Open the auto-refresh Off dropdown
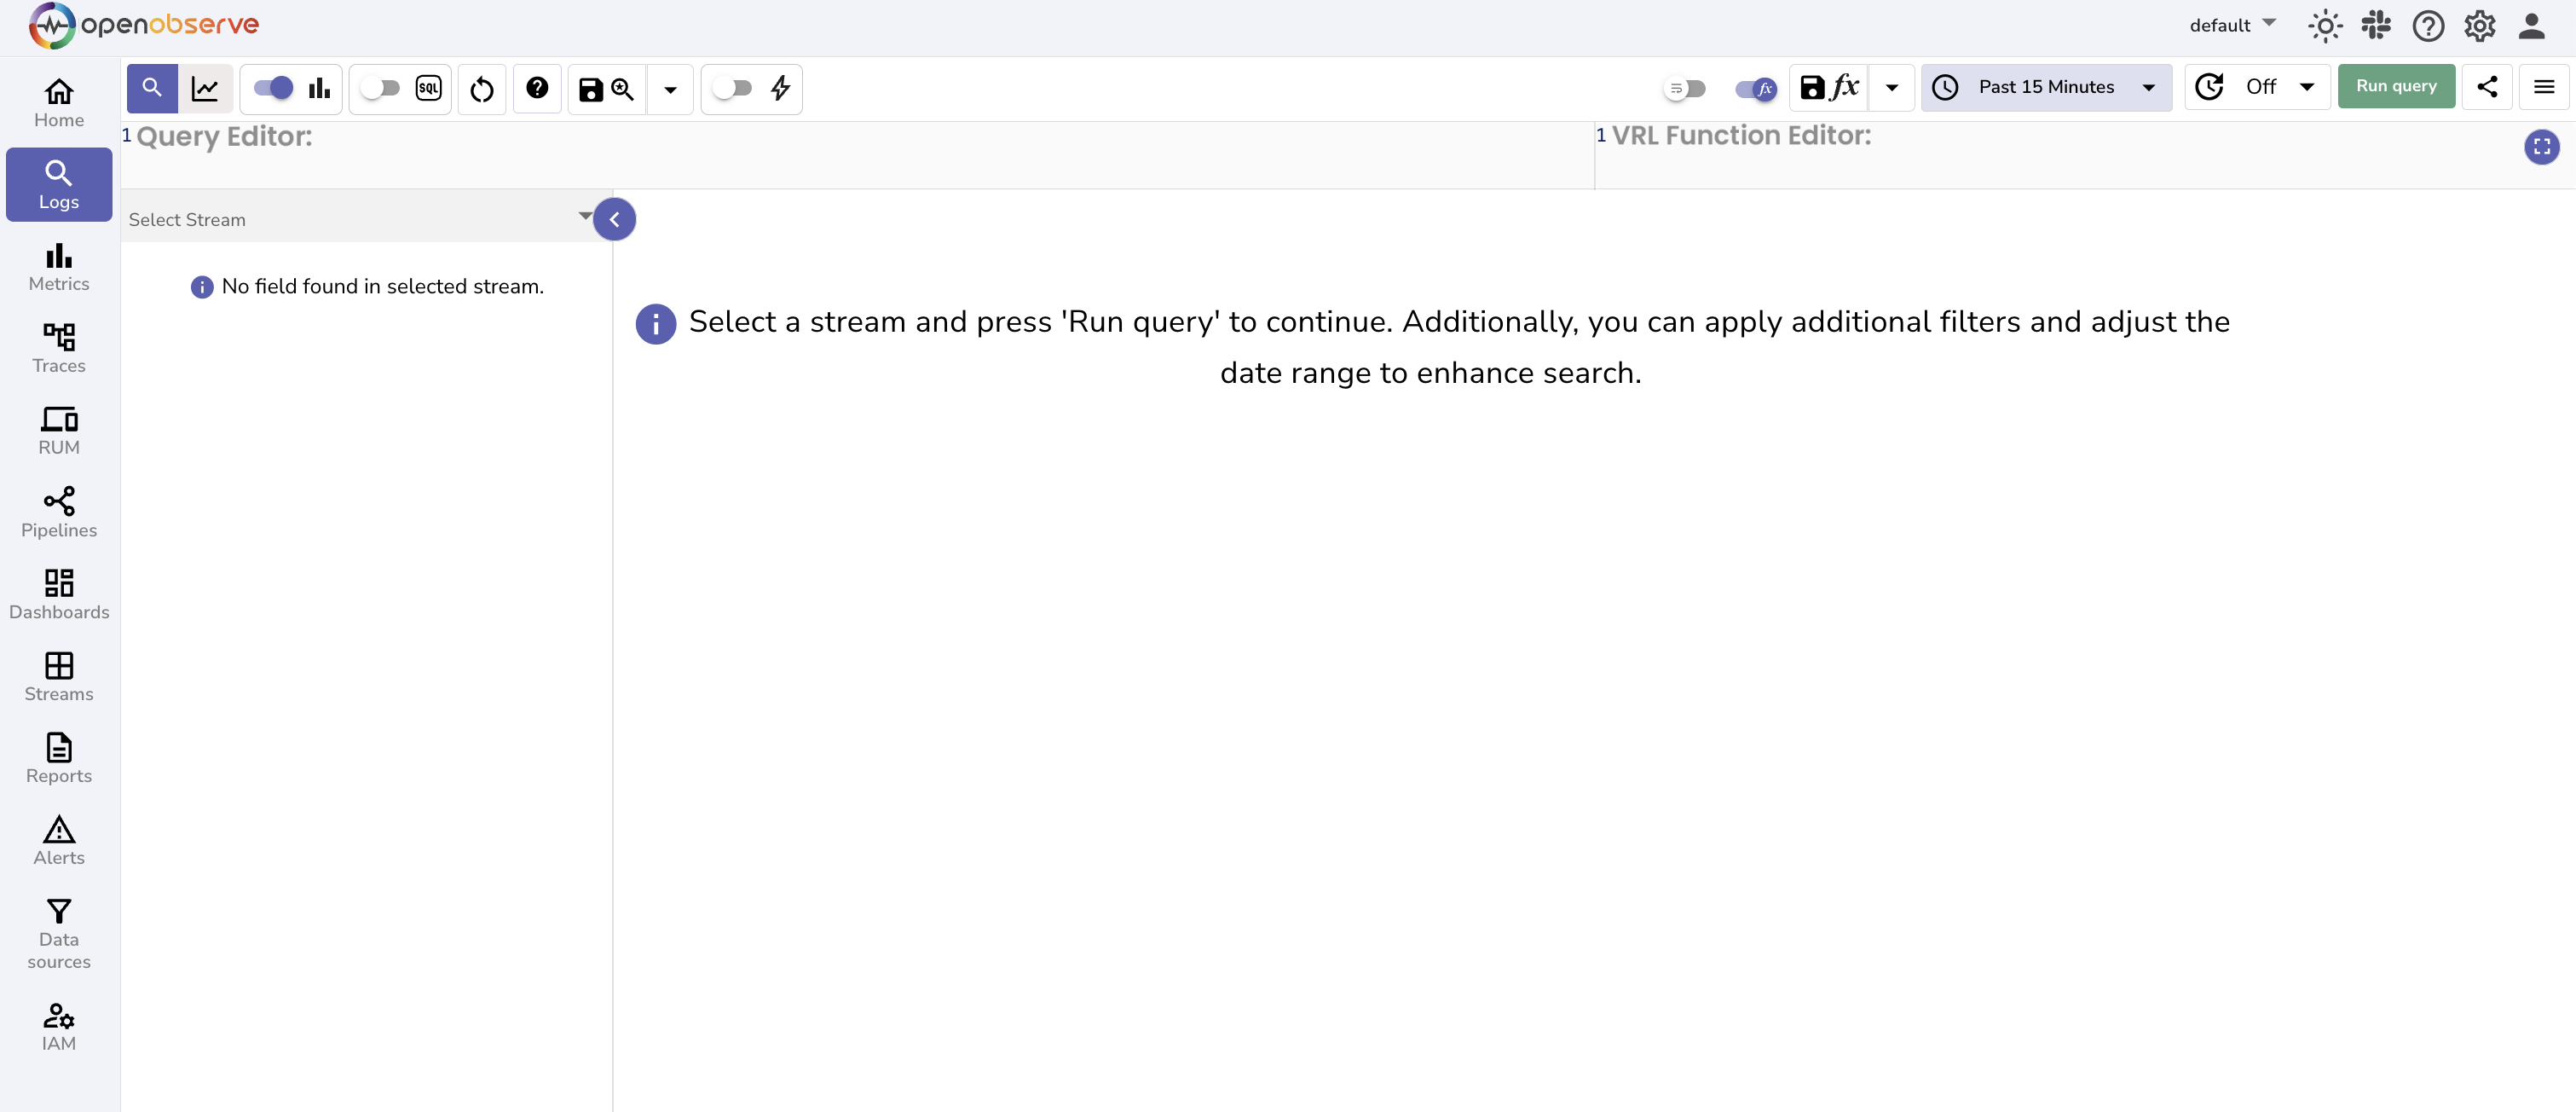 click(2257, 87)
